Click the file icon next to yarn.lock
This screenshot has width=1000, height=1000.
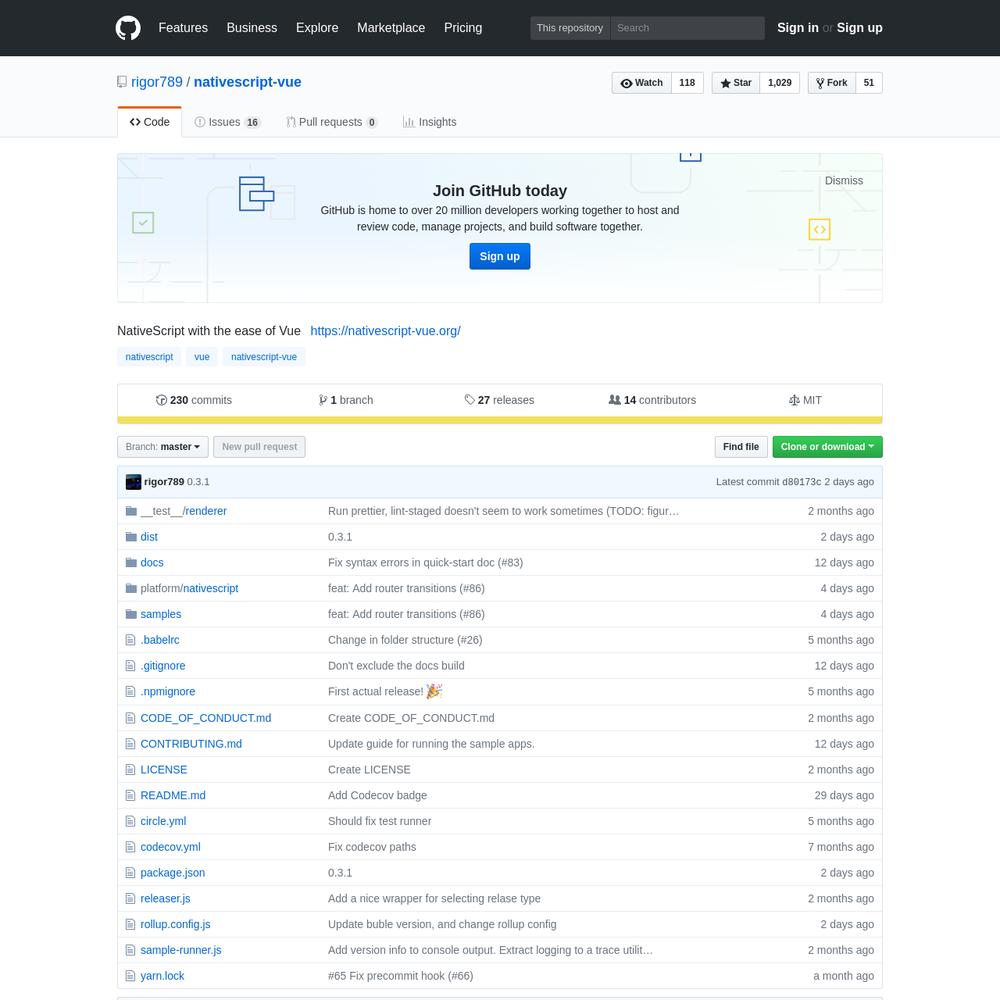(x=131, y=976)
